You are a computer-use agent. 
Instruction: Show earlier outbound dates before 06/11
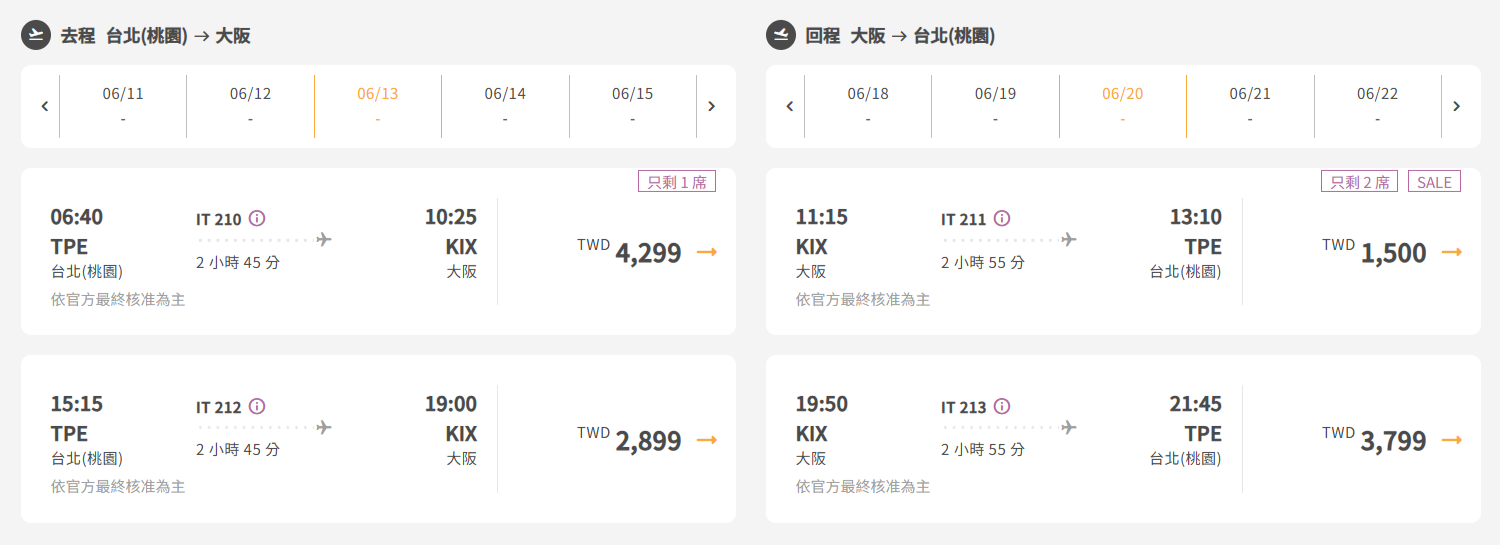pos(44,106)
